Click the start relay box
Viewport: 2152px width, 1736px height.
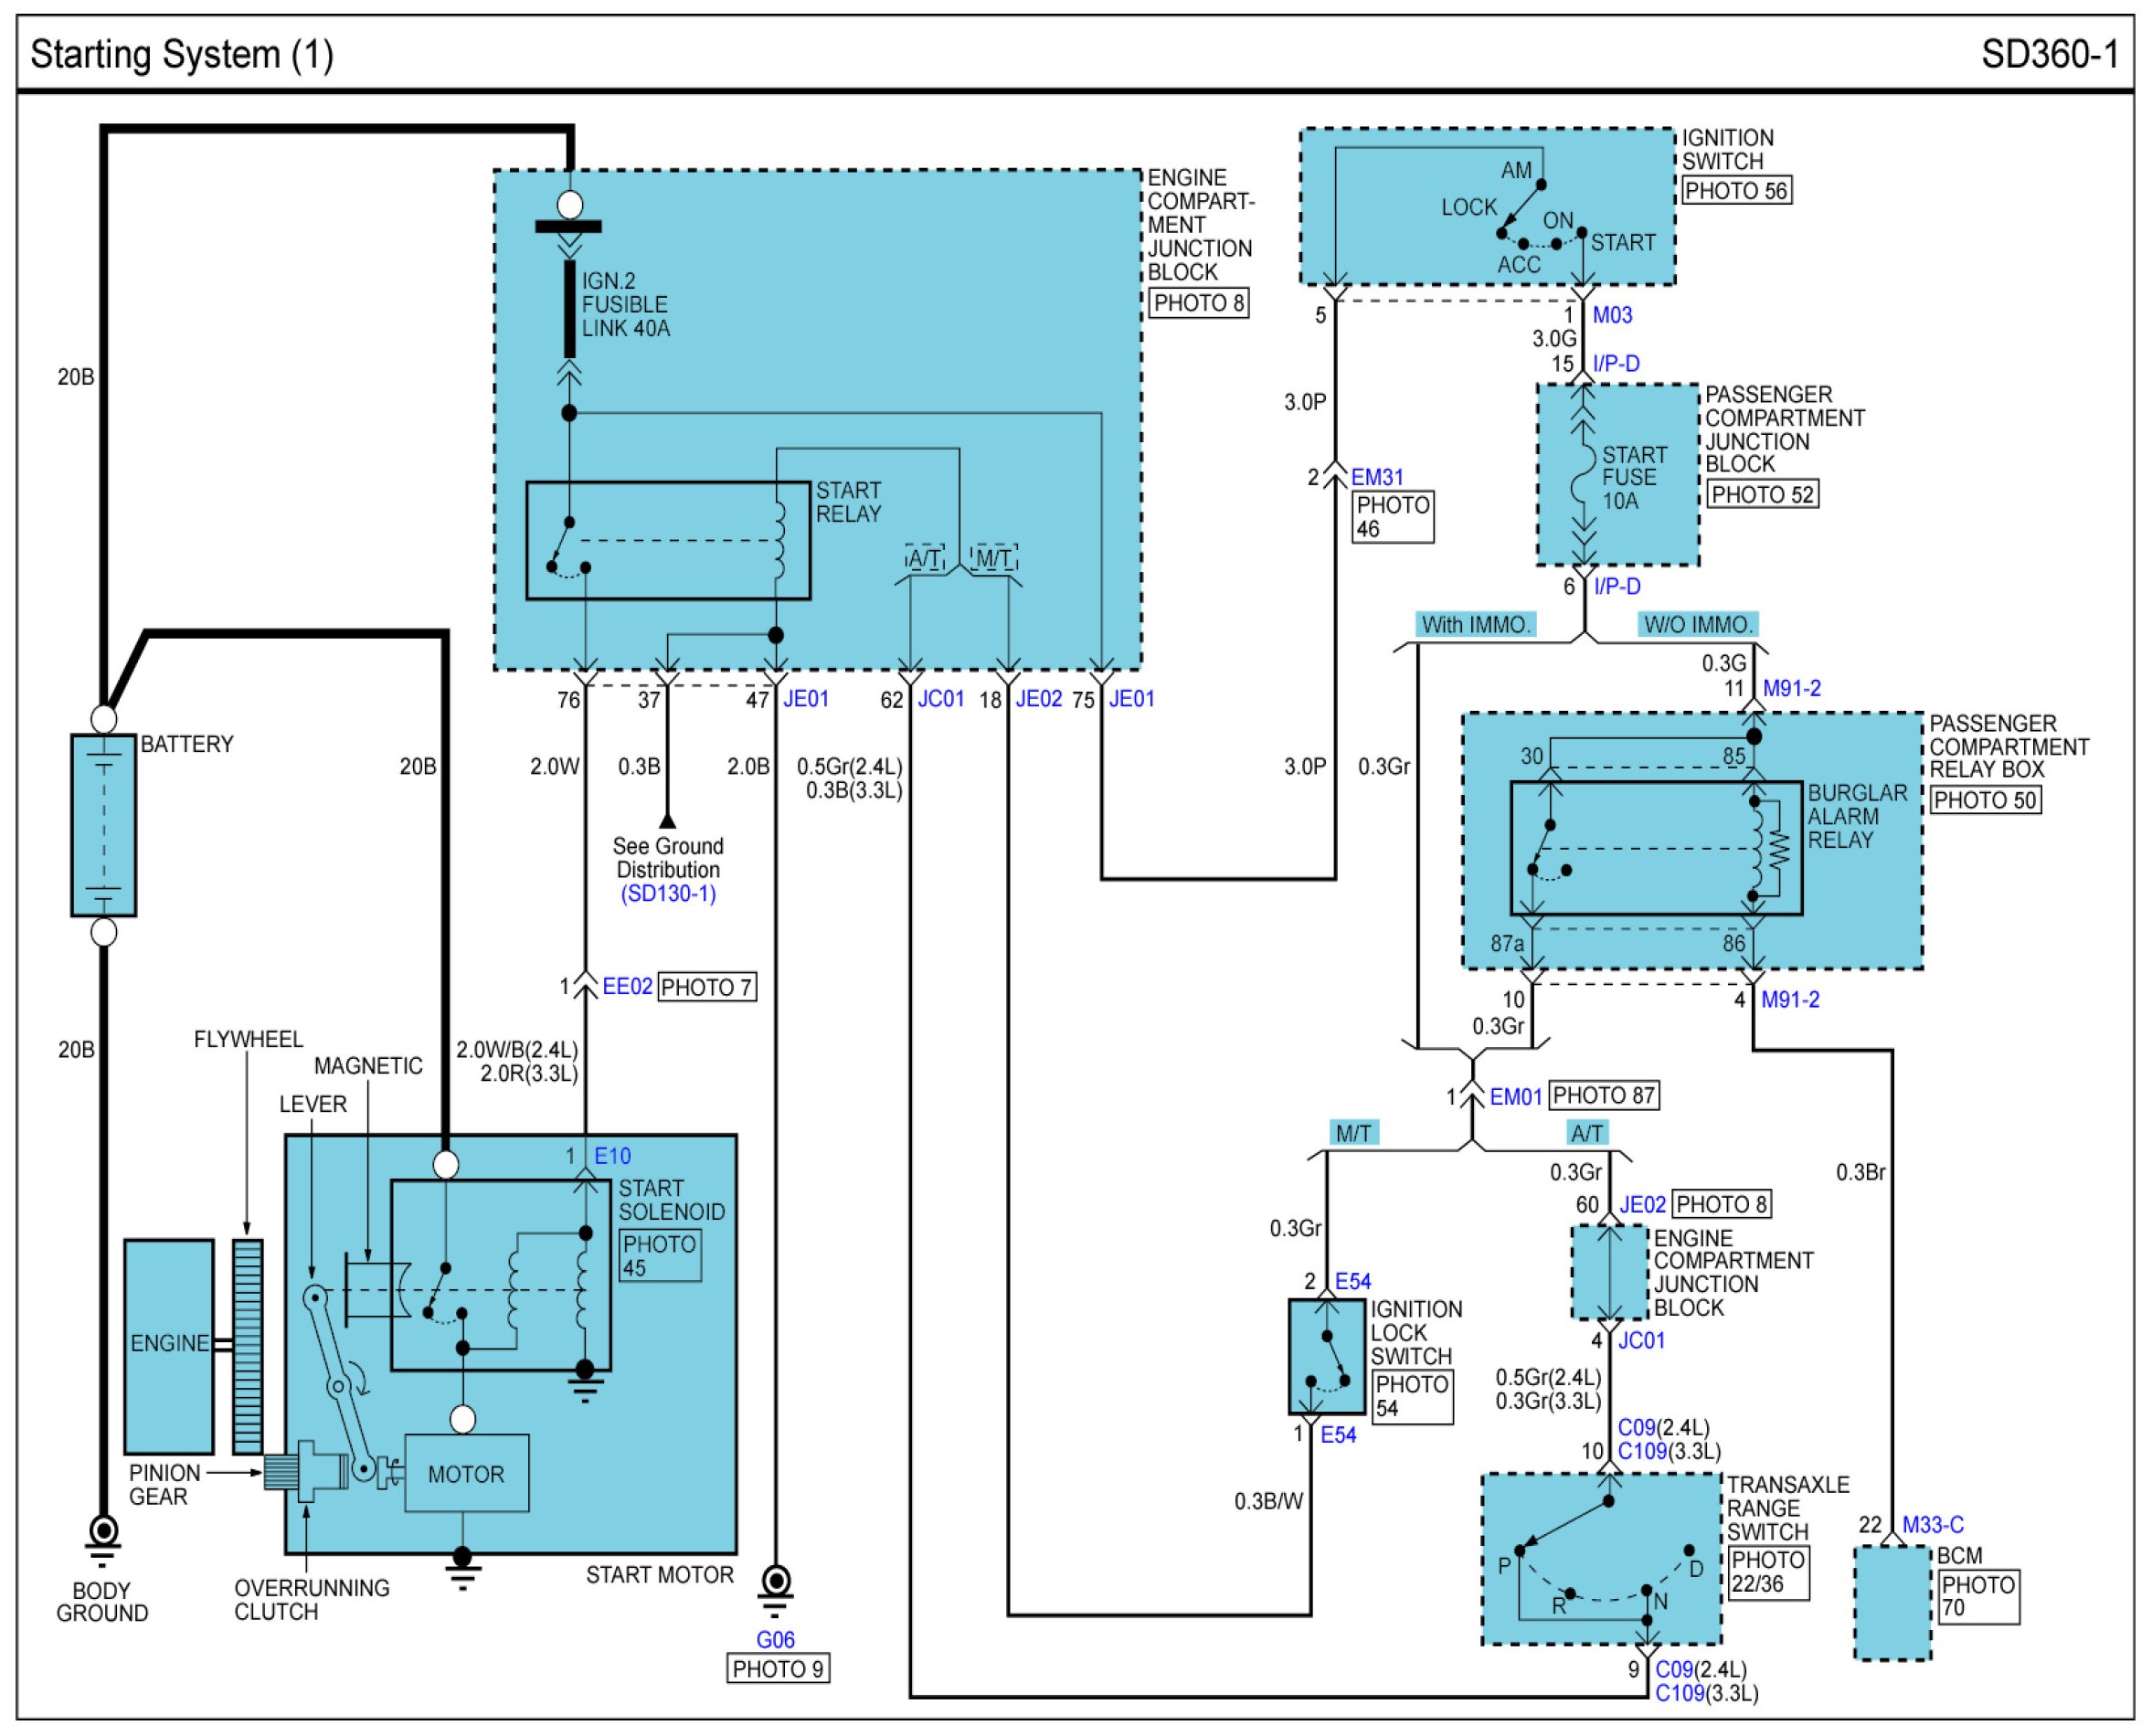click(x=667, y=541)
